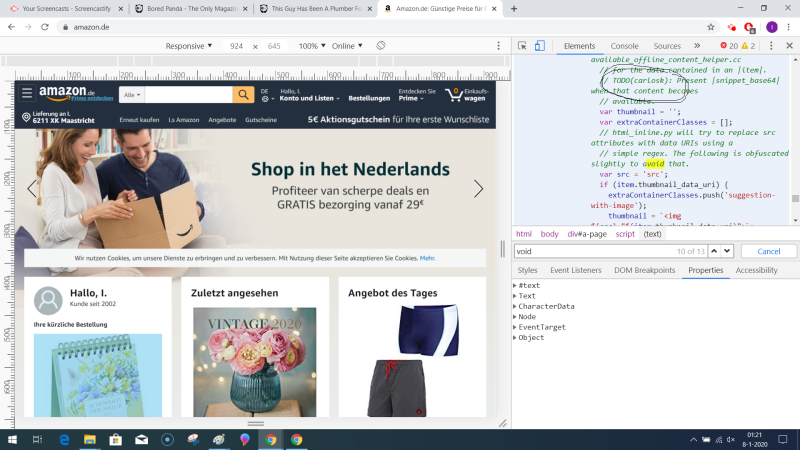Viewport: 800px width, 450px height.
Task: Switch to DOM Breakpoints tab
Action: pyautogui.click(x=644, y=270)
